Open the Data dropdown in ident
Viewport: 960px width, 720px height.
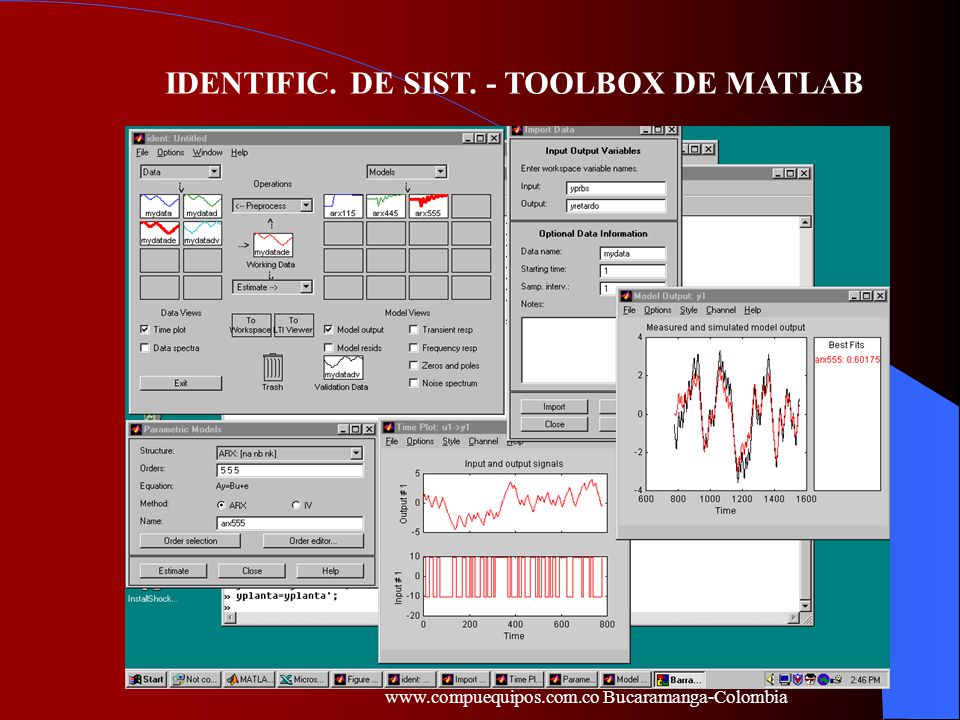pos(181,172)
